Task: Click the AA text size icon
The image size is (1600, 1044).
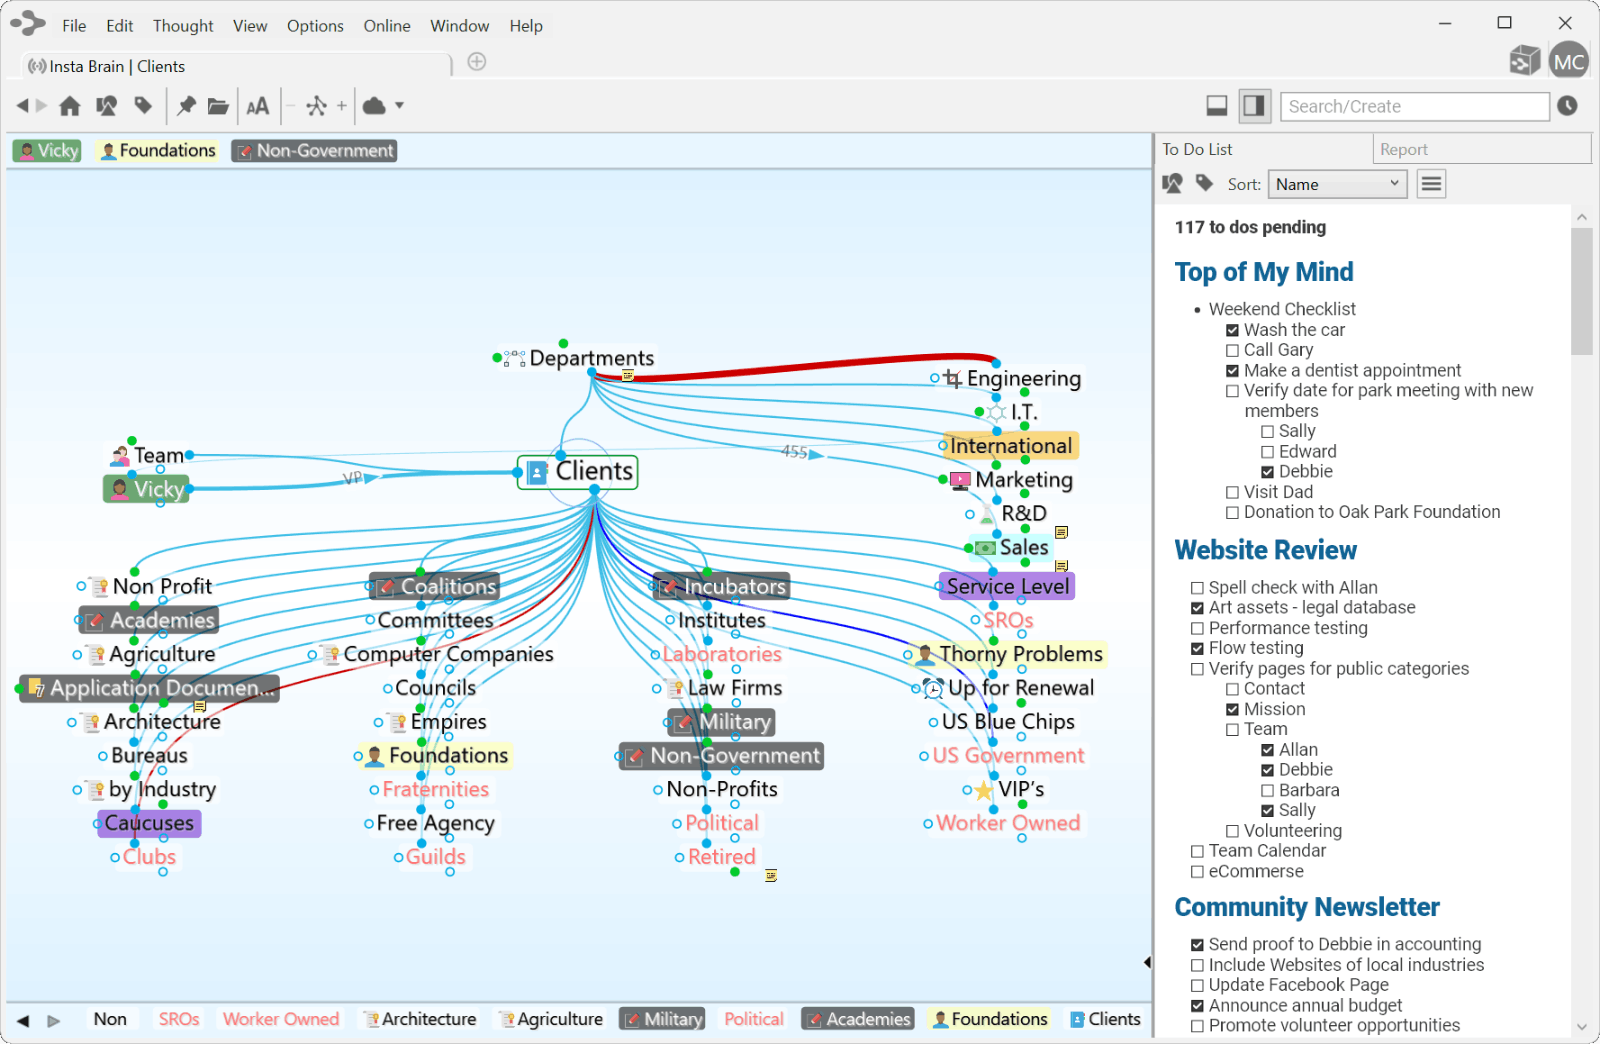Action: click(257, 106)
